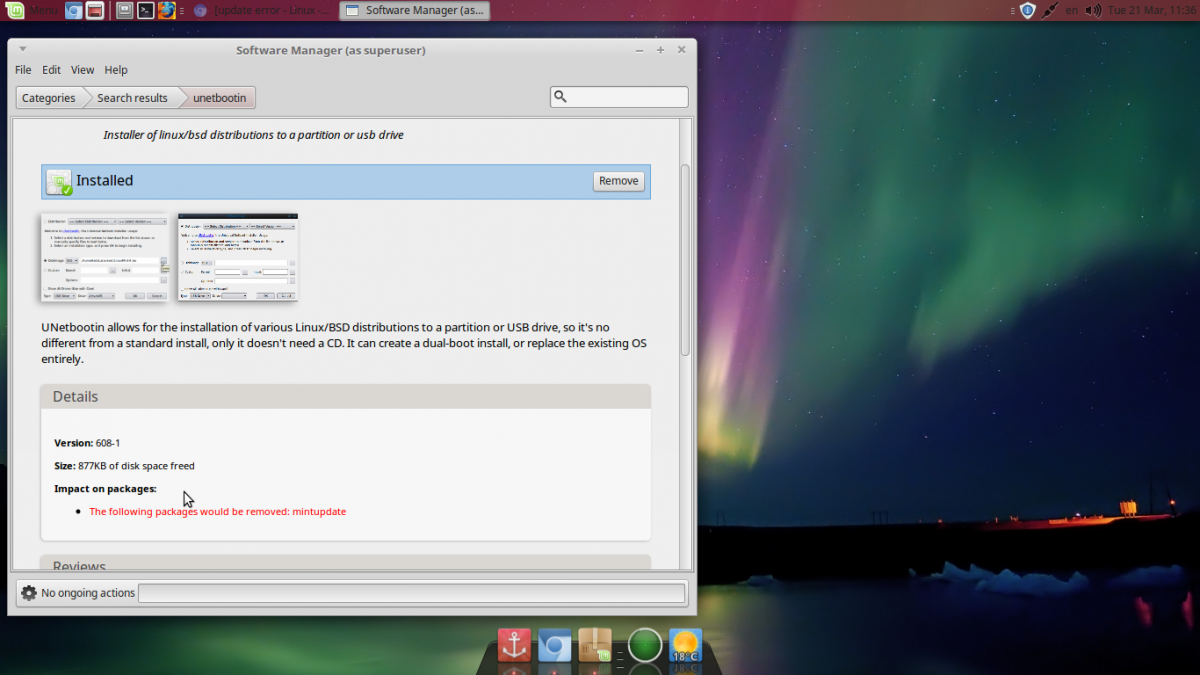Viewport: 1200px width, 675px height.
Task: Select Software Manager in the taskbar
Action: (414, 11)
